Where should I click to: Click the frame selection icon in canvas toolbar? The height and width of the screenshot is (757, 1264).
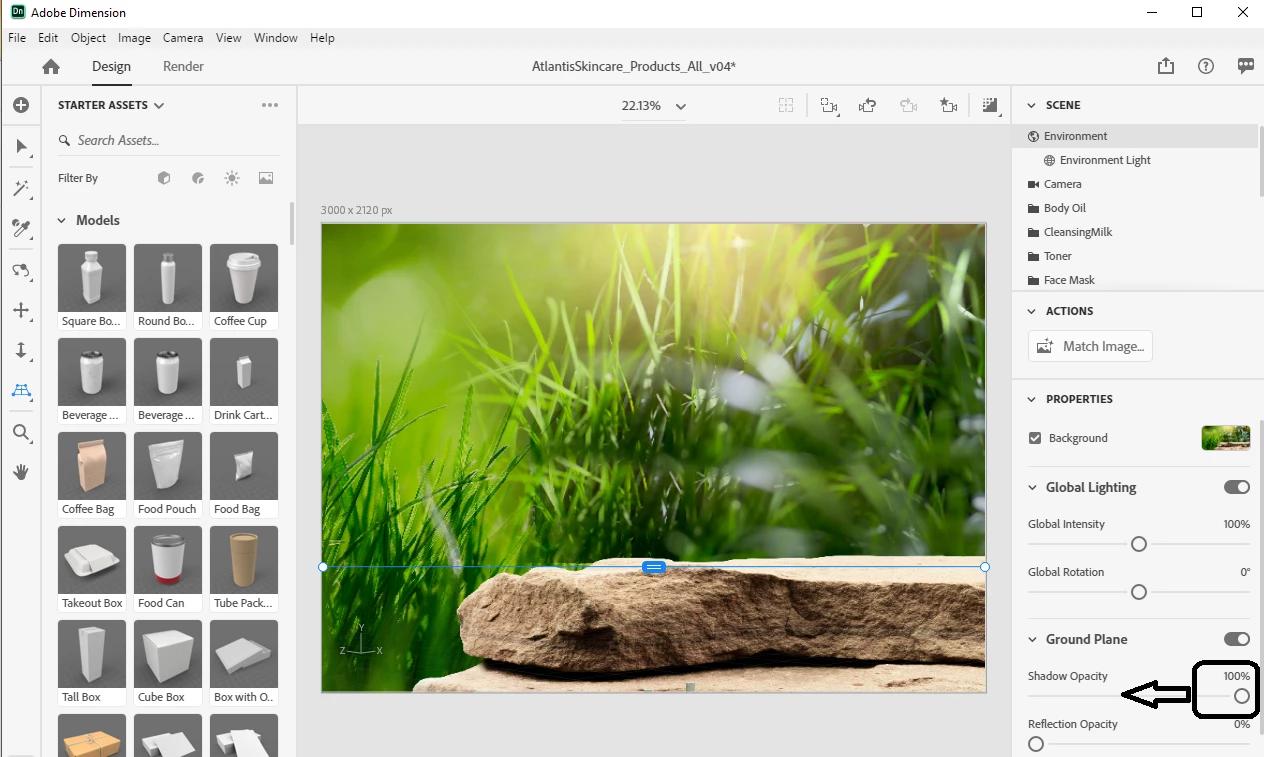click(787, 105)
